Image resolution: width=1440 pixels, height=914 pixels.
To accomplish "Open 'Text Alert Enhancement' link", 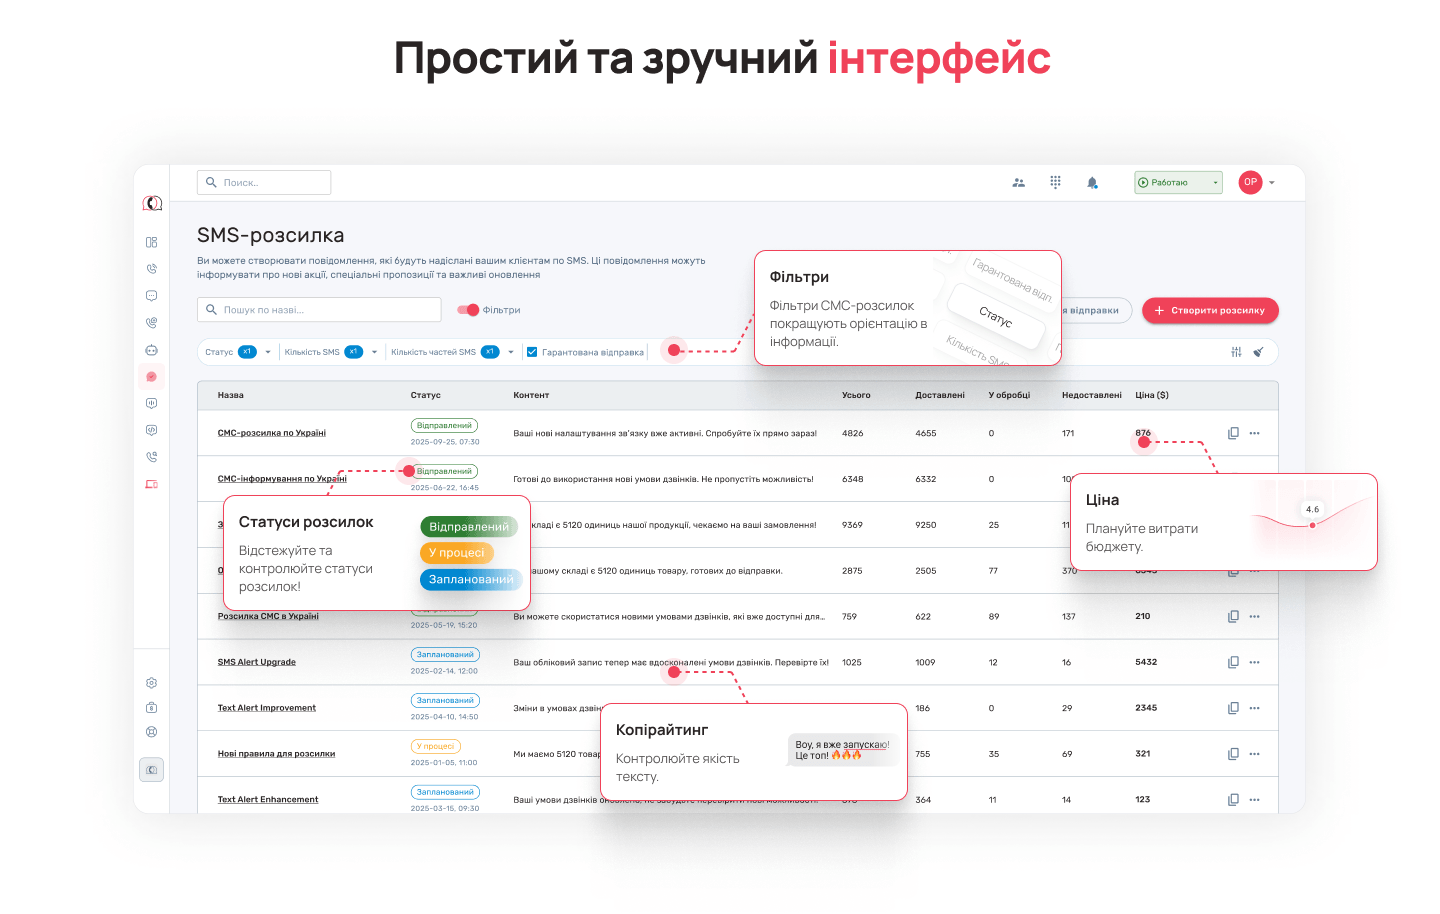I will (268, 800).
